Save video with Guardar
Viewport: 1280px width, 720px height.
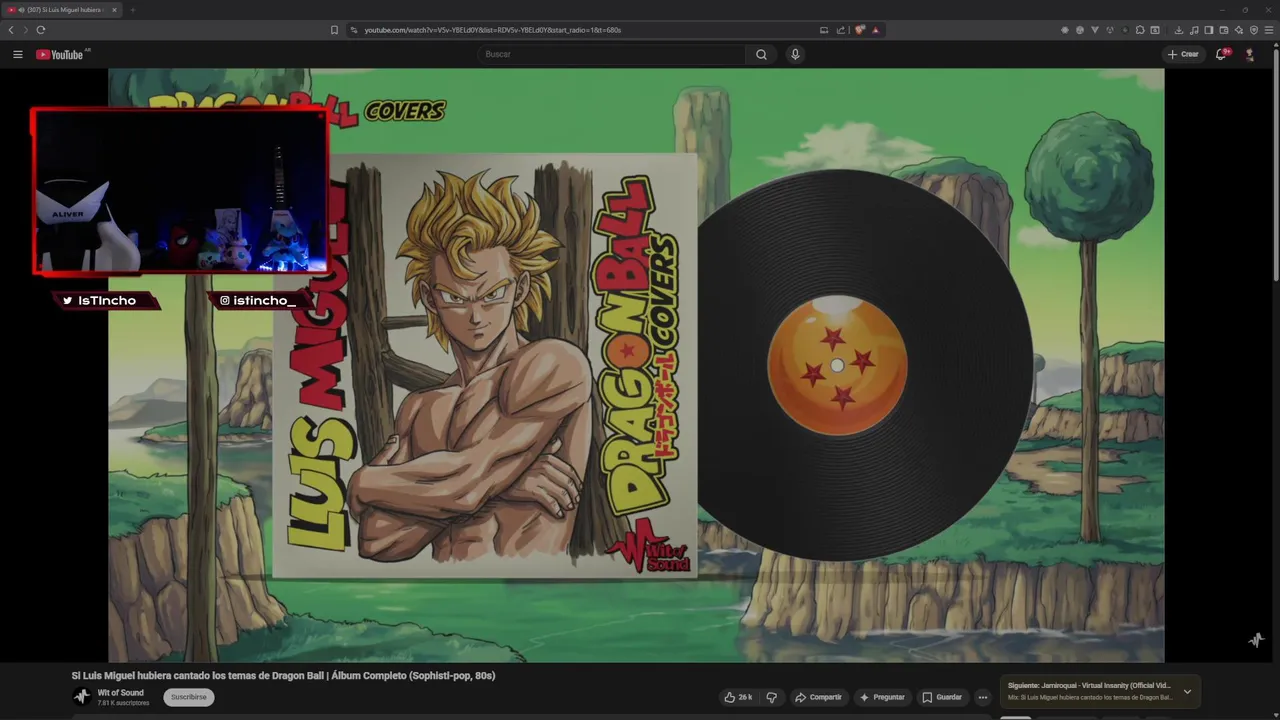click(942, 697)
